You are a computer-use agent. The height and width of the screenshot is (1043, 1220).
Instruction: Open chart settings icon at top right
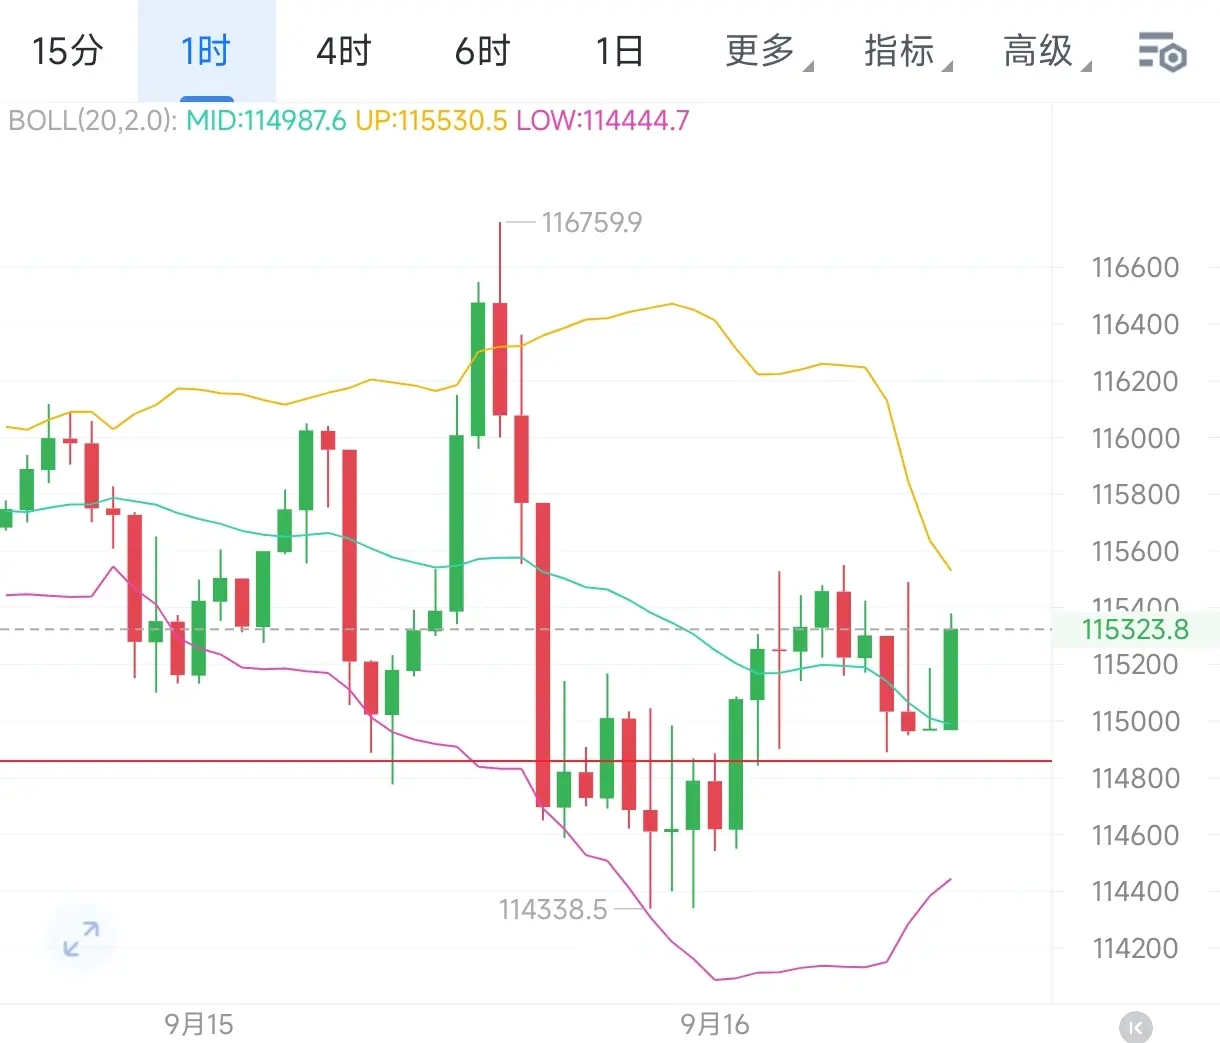coord(1162,51)
